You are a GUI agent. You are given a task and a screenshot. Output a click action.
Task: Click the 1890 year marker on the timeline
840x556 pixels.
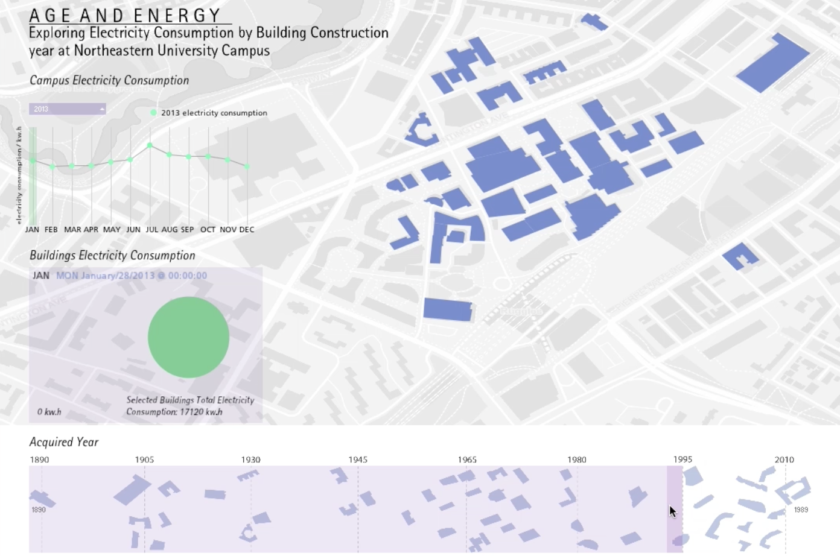[x=40, y=460]
